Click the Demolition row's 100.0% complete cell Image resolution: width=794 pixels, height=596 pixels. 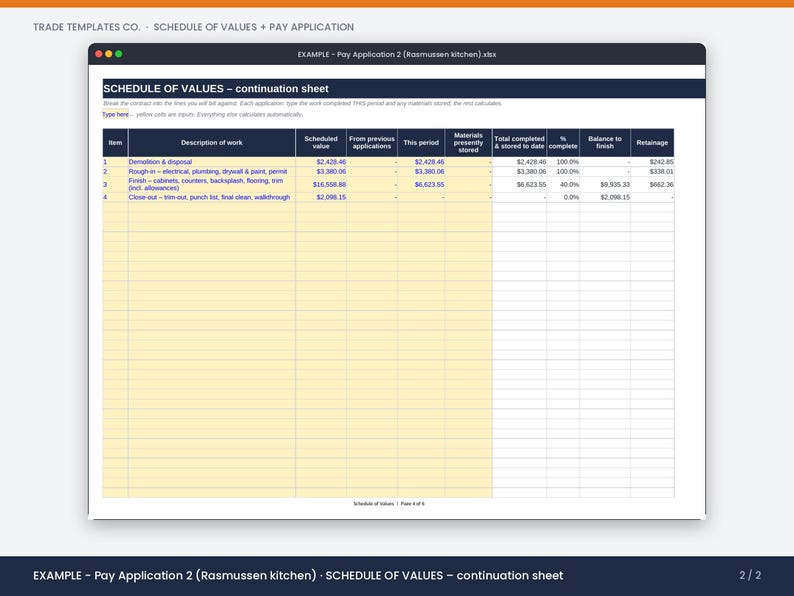(x=563, y=162)
